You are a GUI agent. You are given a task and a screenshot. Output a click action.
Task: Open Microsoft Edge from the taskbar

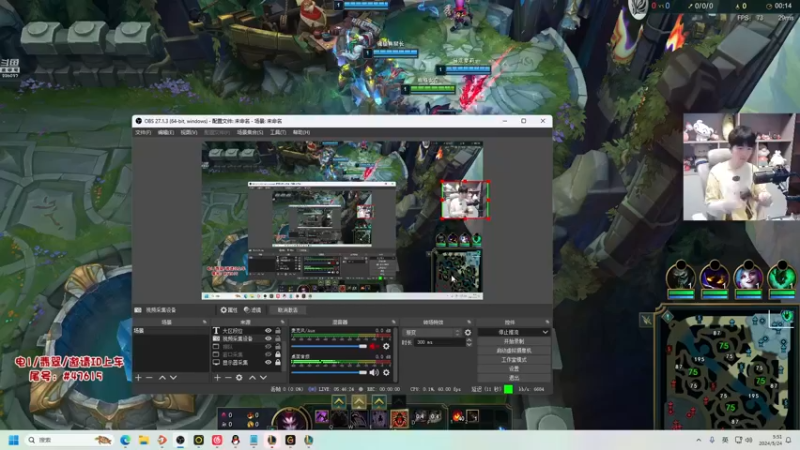point(126,440)
